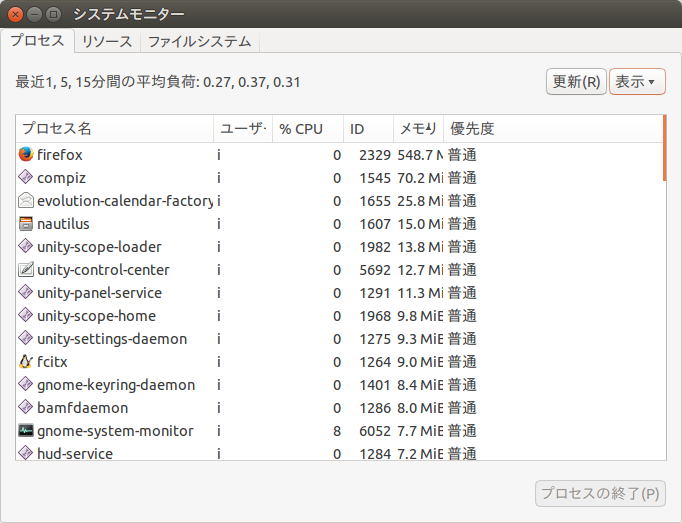Click the firefox process icon
The height and width of the screenshot is (523, 682).
pyautogui.click(x=26, y=154)
